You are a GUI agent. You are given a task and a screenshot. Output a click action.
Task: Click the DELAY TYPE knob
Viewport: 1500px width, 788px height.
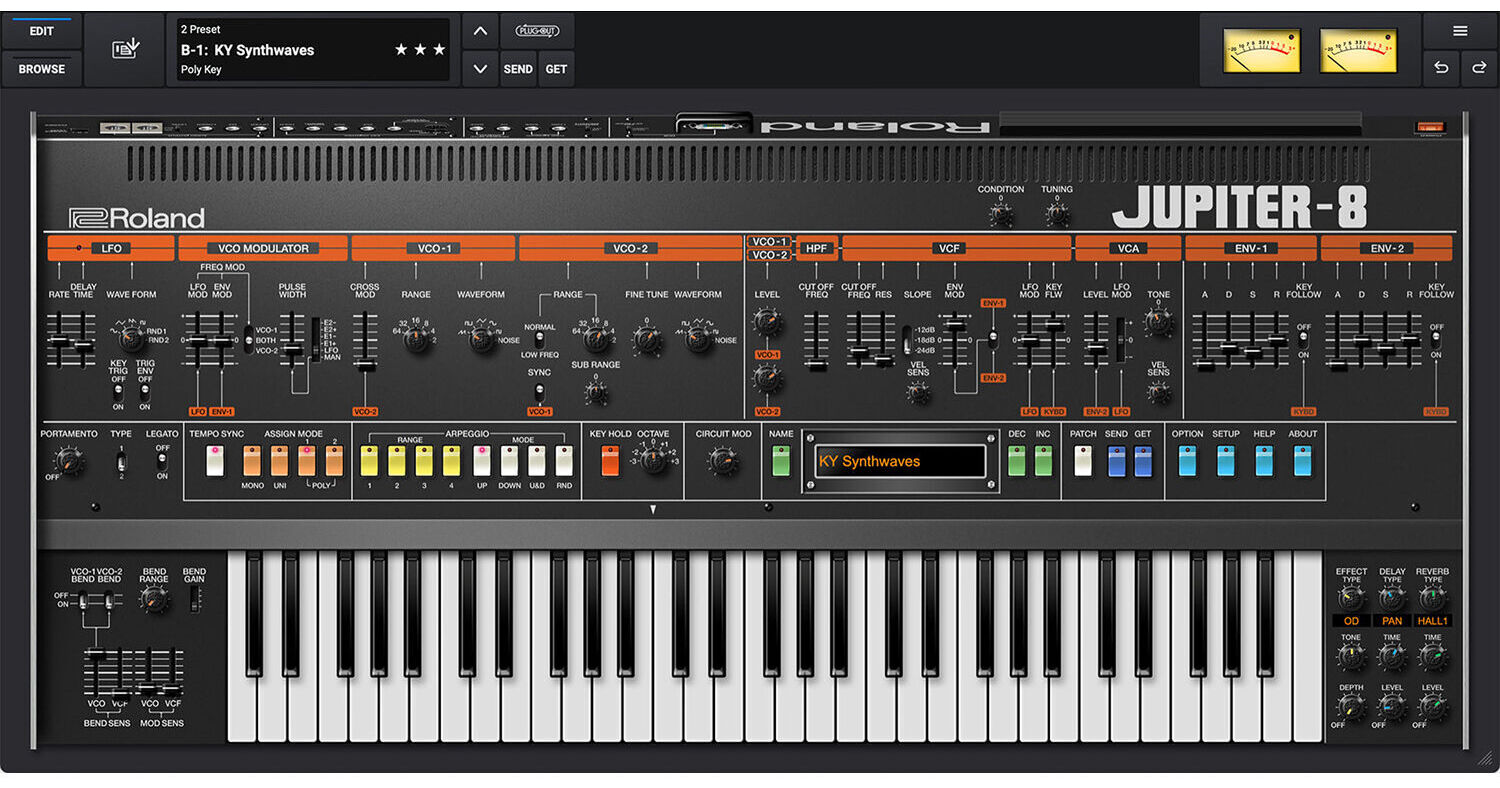pyautogui.click(x=1392, y=599)
